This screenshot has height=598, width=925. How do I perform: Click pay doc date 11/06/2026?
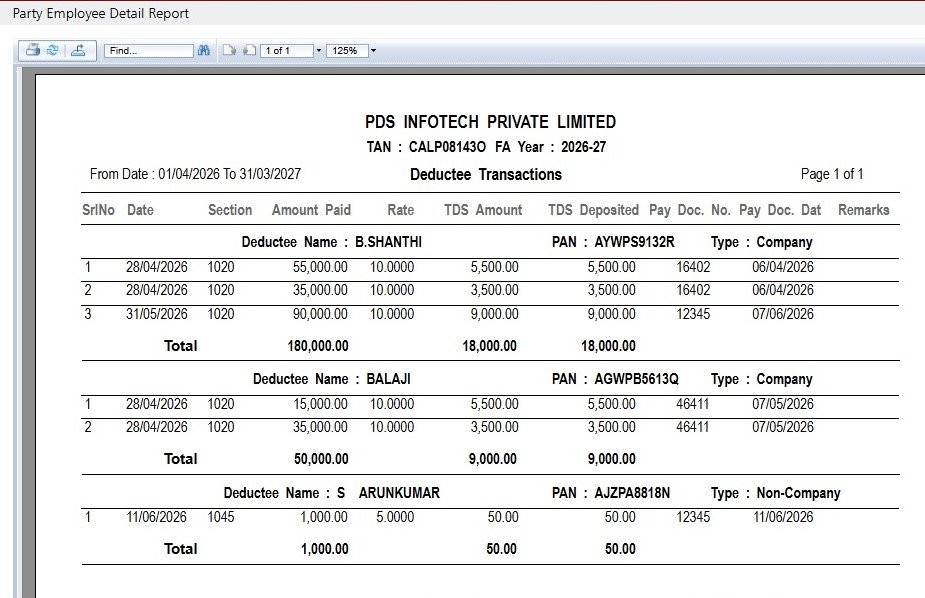tap(783, 517)
